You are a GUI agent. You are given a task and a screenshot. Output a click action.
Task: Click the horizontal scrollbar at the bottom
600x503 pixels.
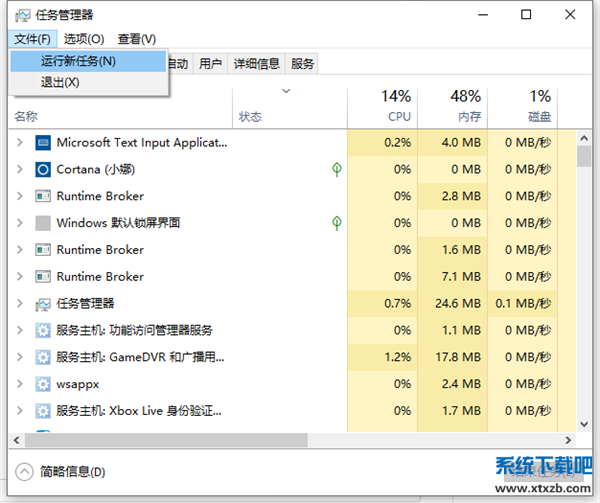(x=160, y=440)
